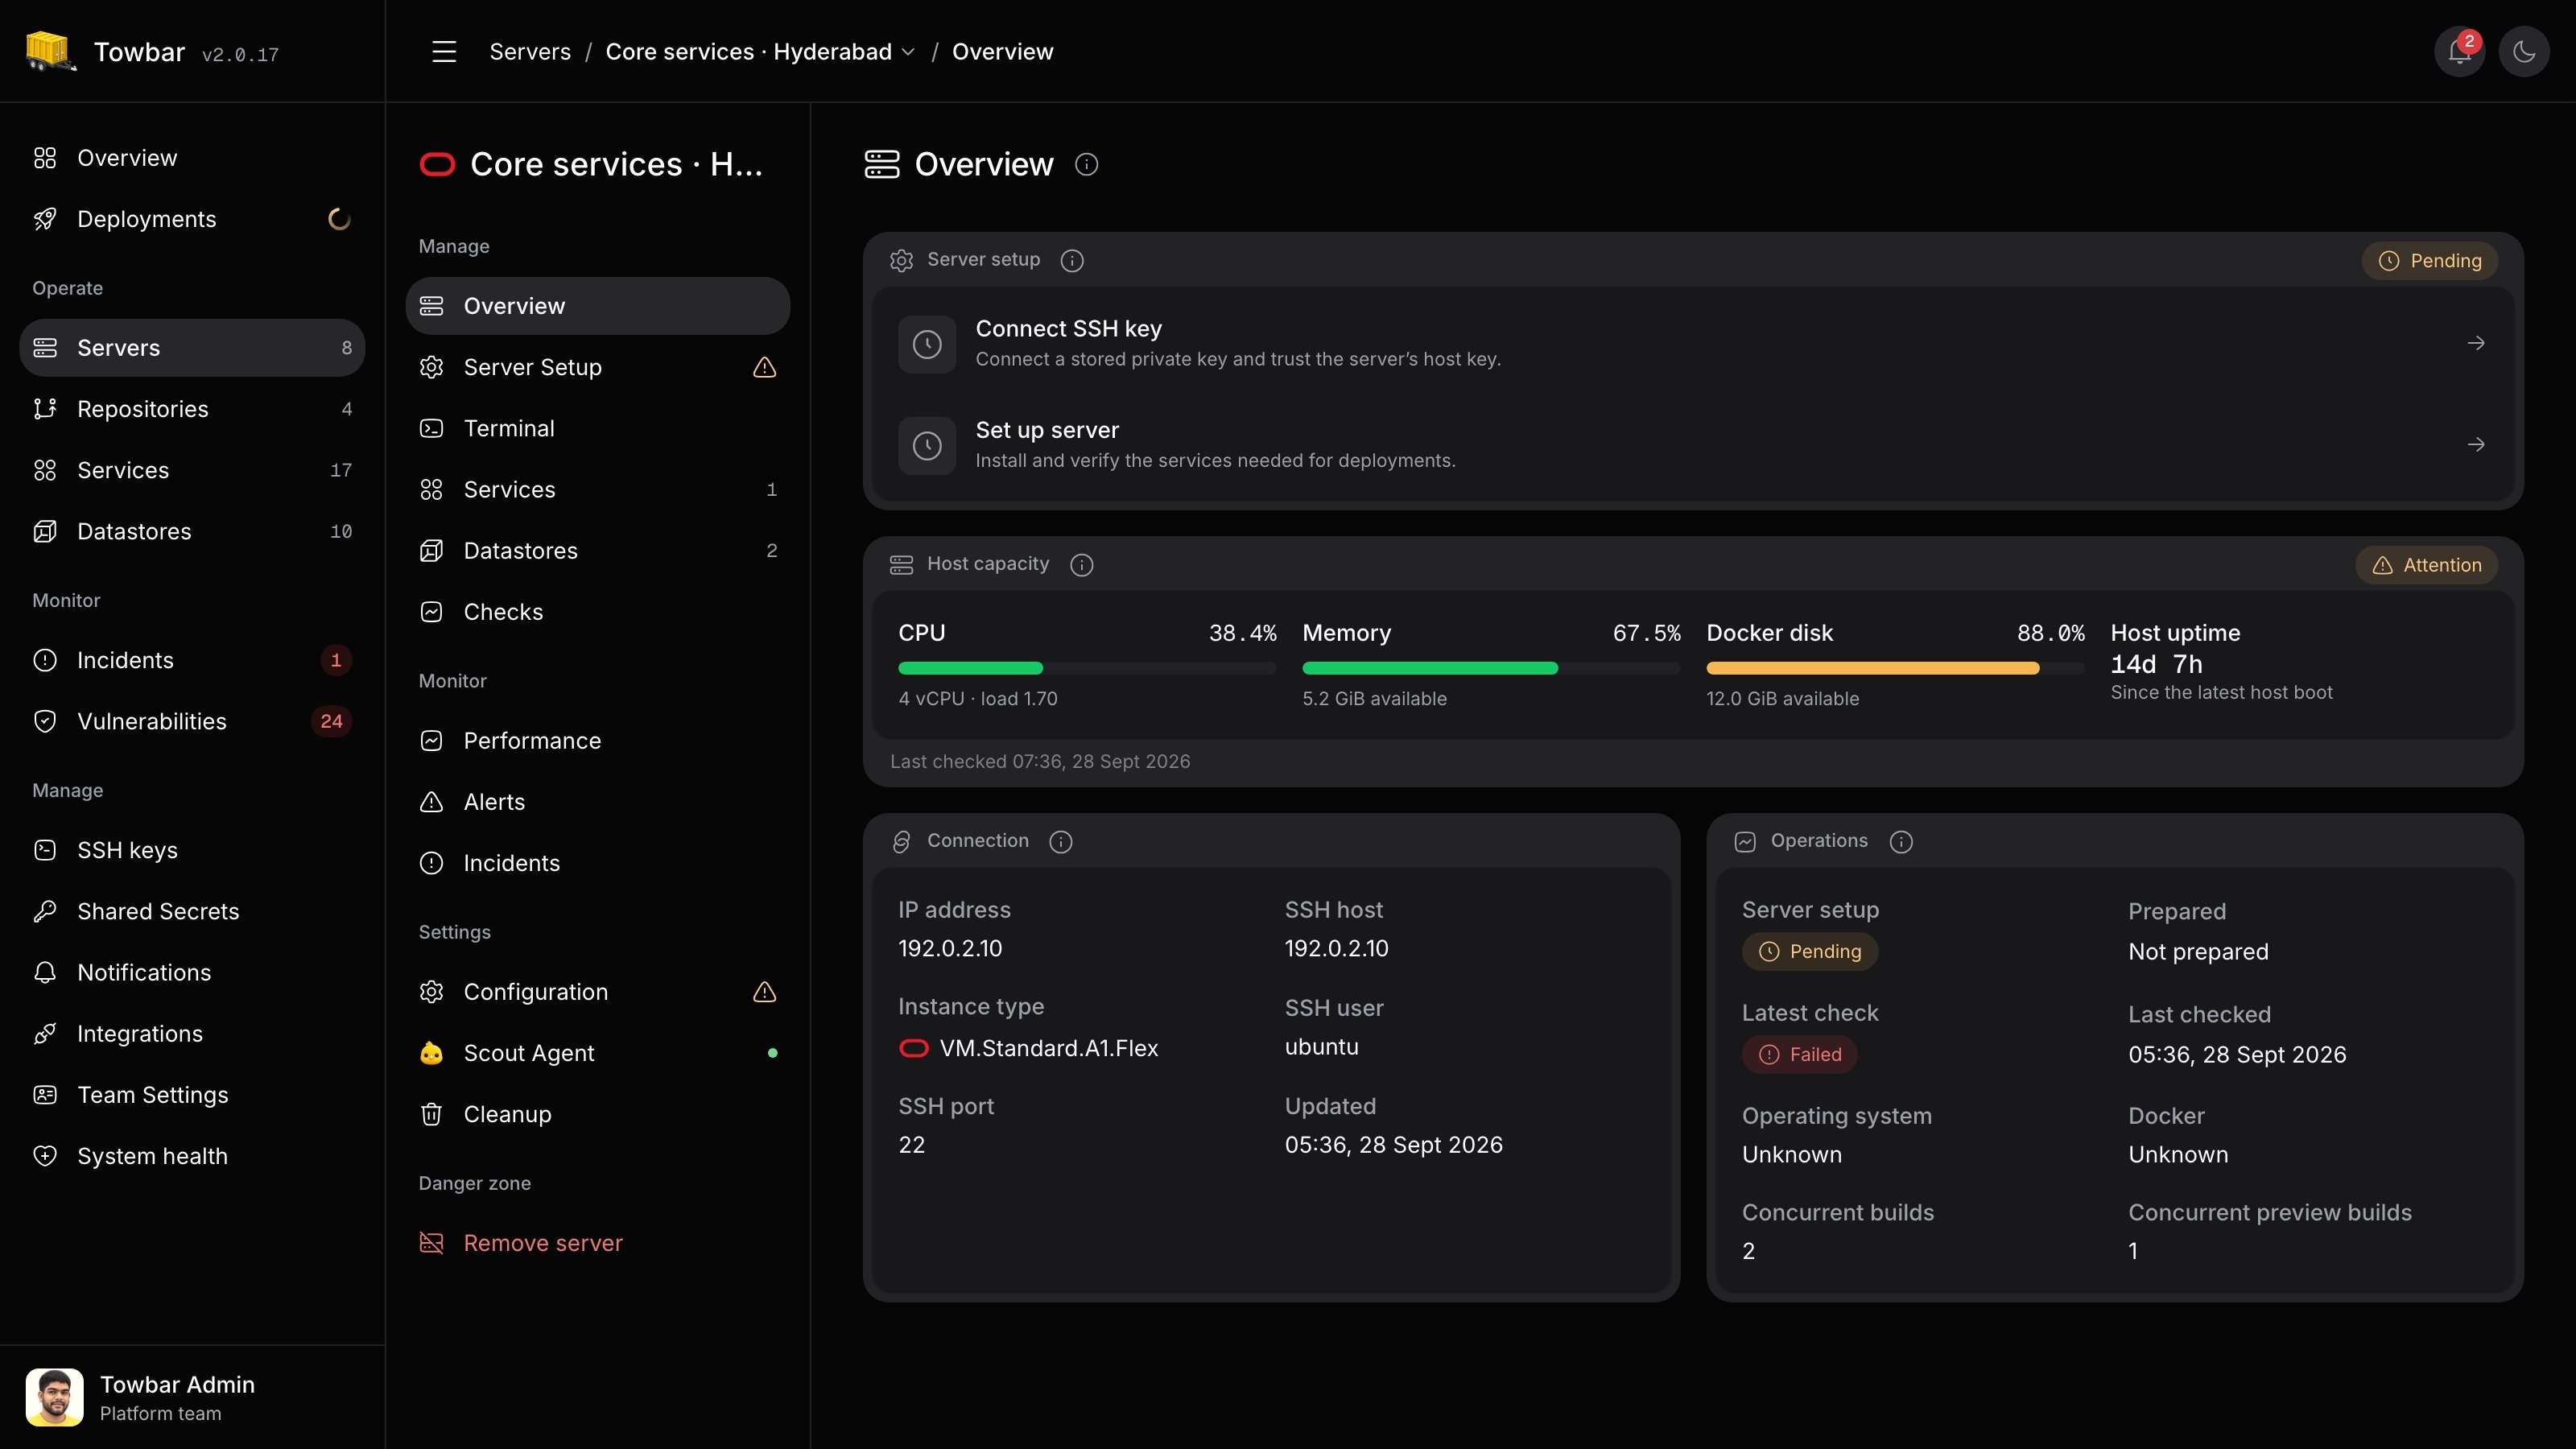2576x1449 pixels.
Task: Open Services in the server submenu
Action: (x=597, y=489)
